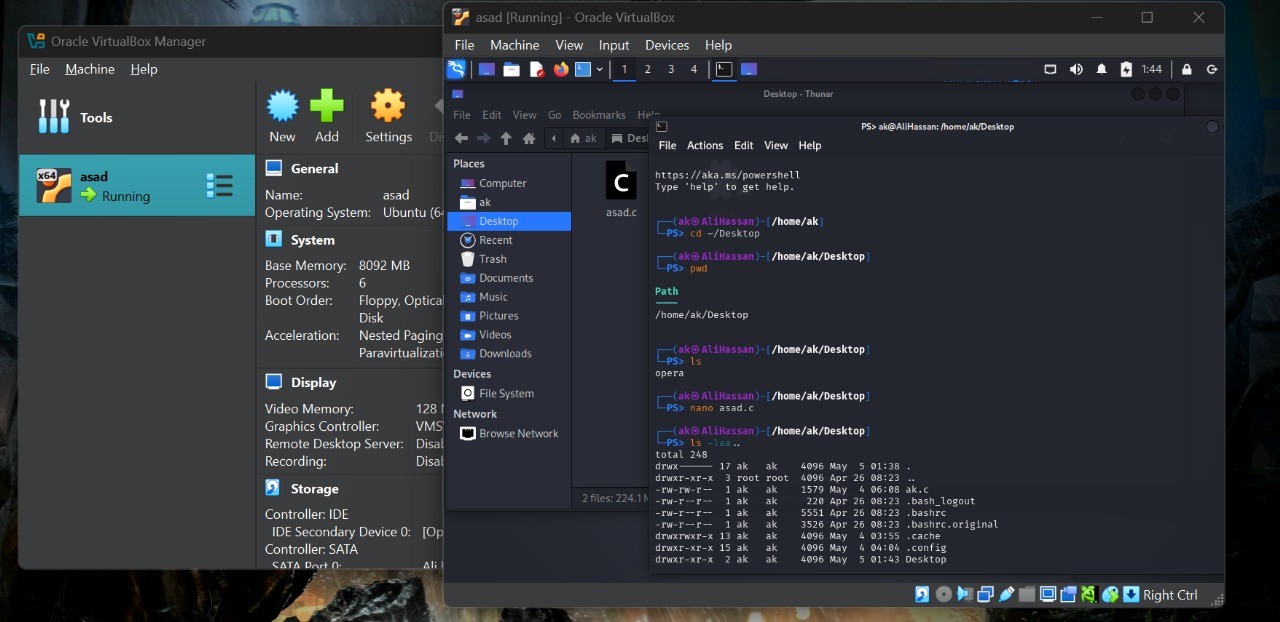Viewport: 1280px width, 622px height.
Task: Click the hard disk activity status icon
Action: (922, 595)
